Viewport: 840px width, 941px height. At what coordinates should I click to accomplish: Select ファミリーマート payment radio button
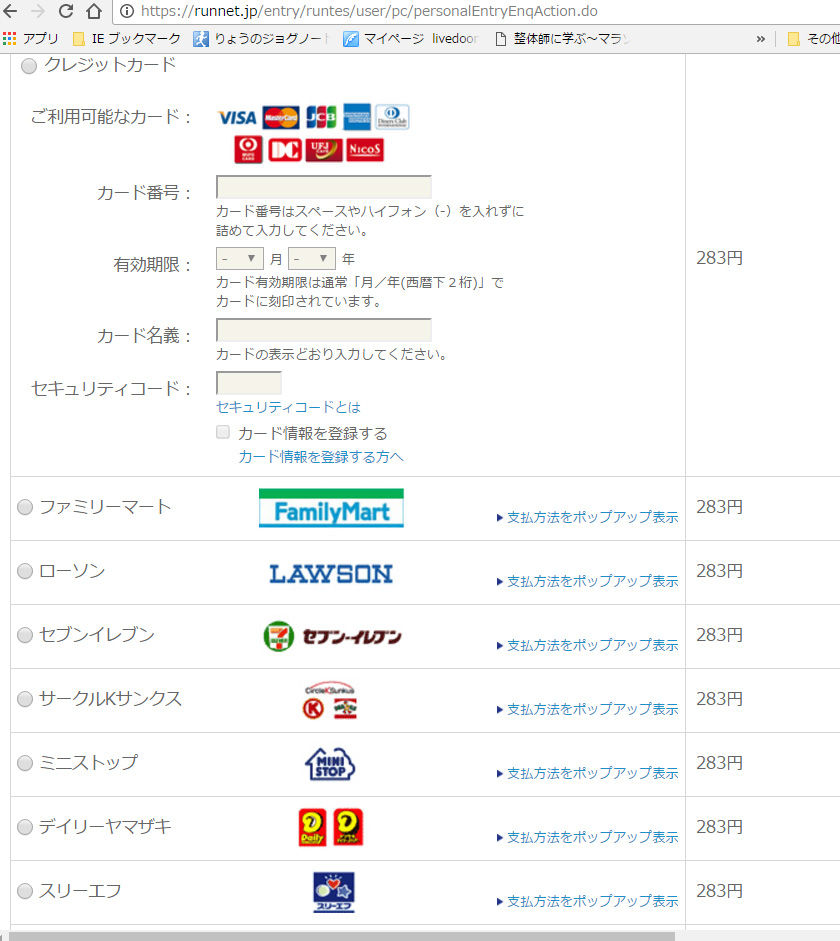pyautogui.click(x=25, y=507)
